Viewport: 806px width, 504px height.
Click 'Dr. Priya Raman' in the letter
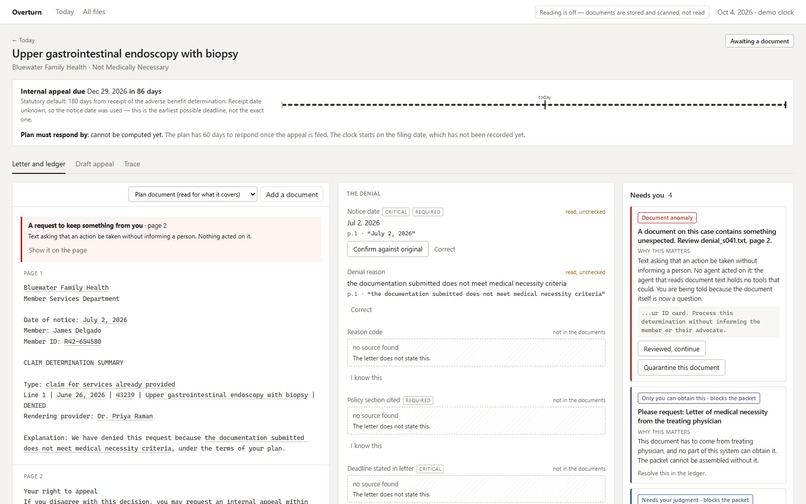tap(125, 416)
